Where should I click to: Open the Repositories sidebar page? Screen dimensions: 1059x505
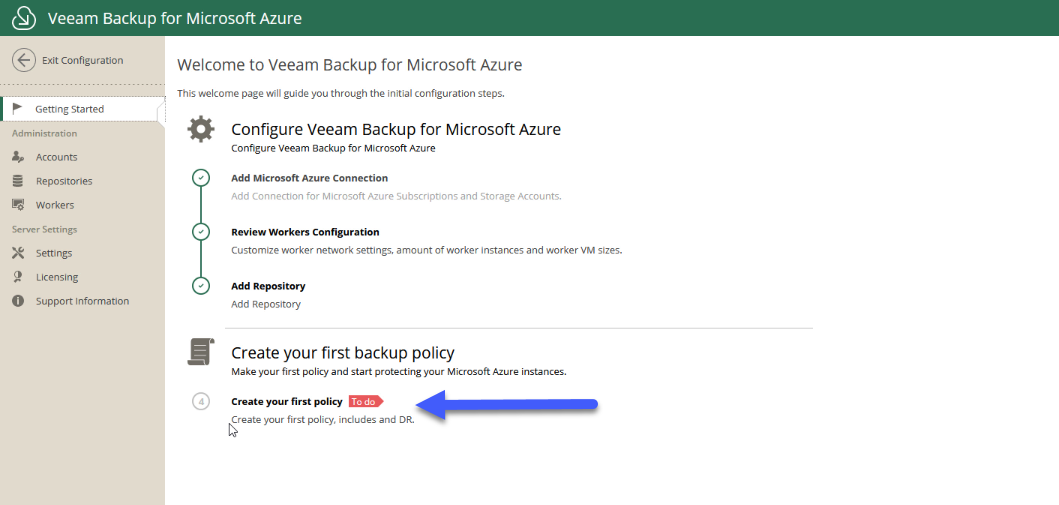(64, 181)
